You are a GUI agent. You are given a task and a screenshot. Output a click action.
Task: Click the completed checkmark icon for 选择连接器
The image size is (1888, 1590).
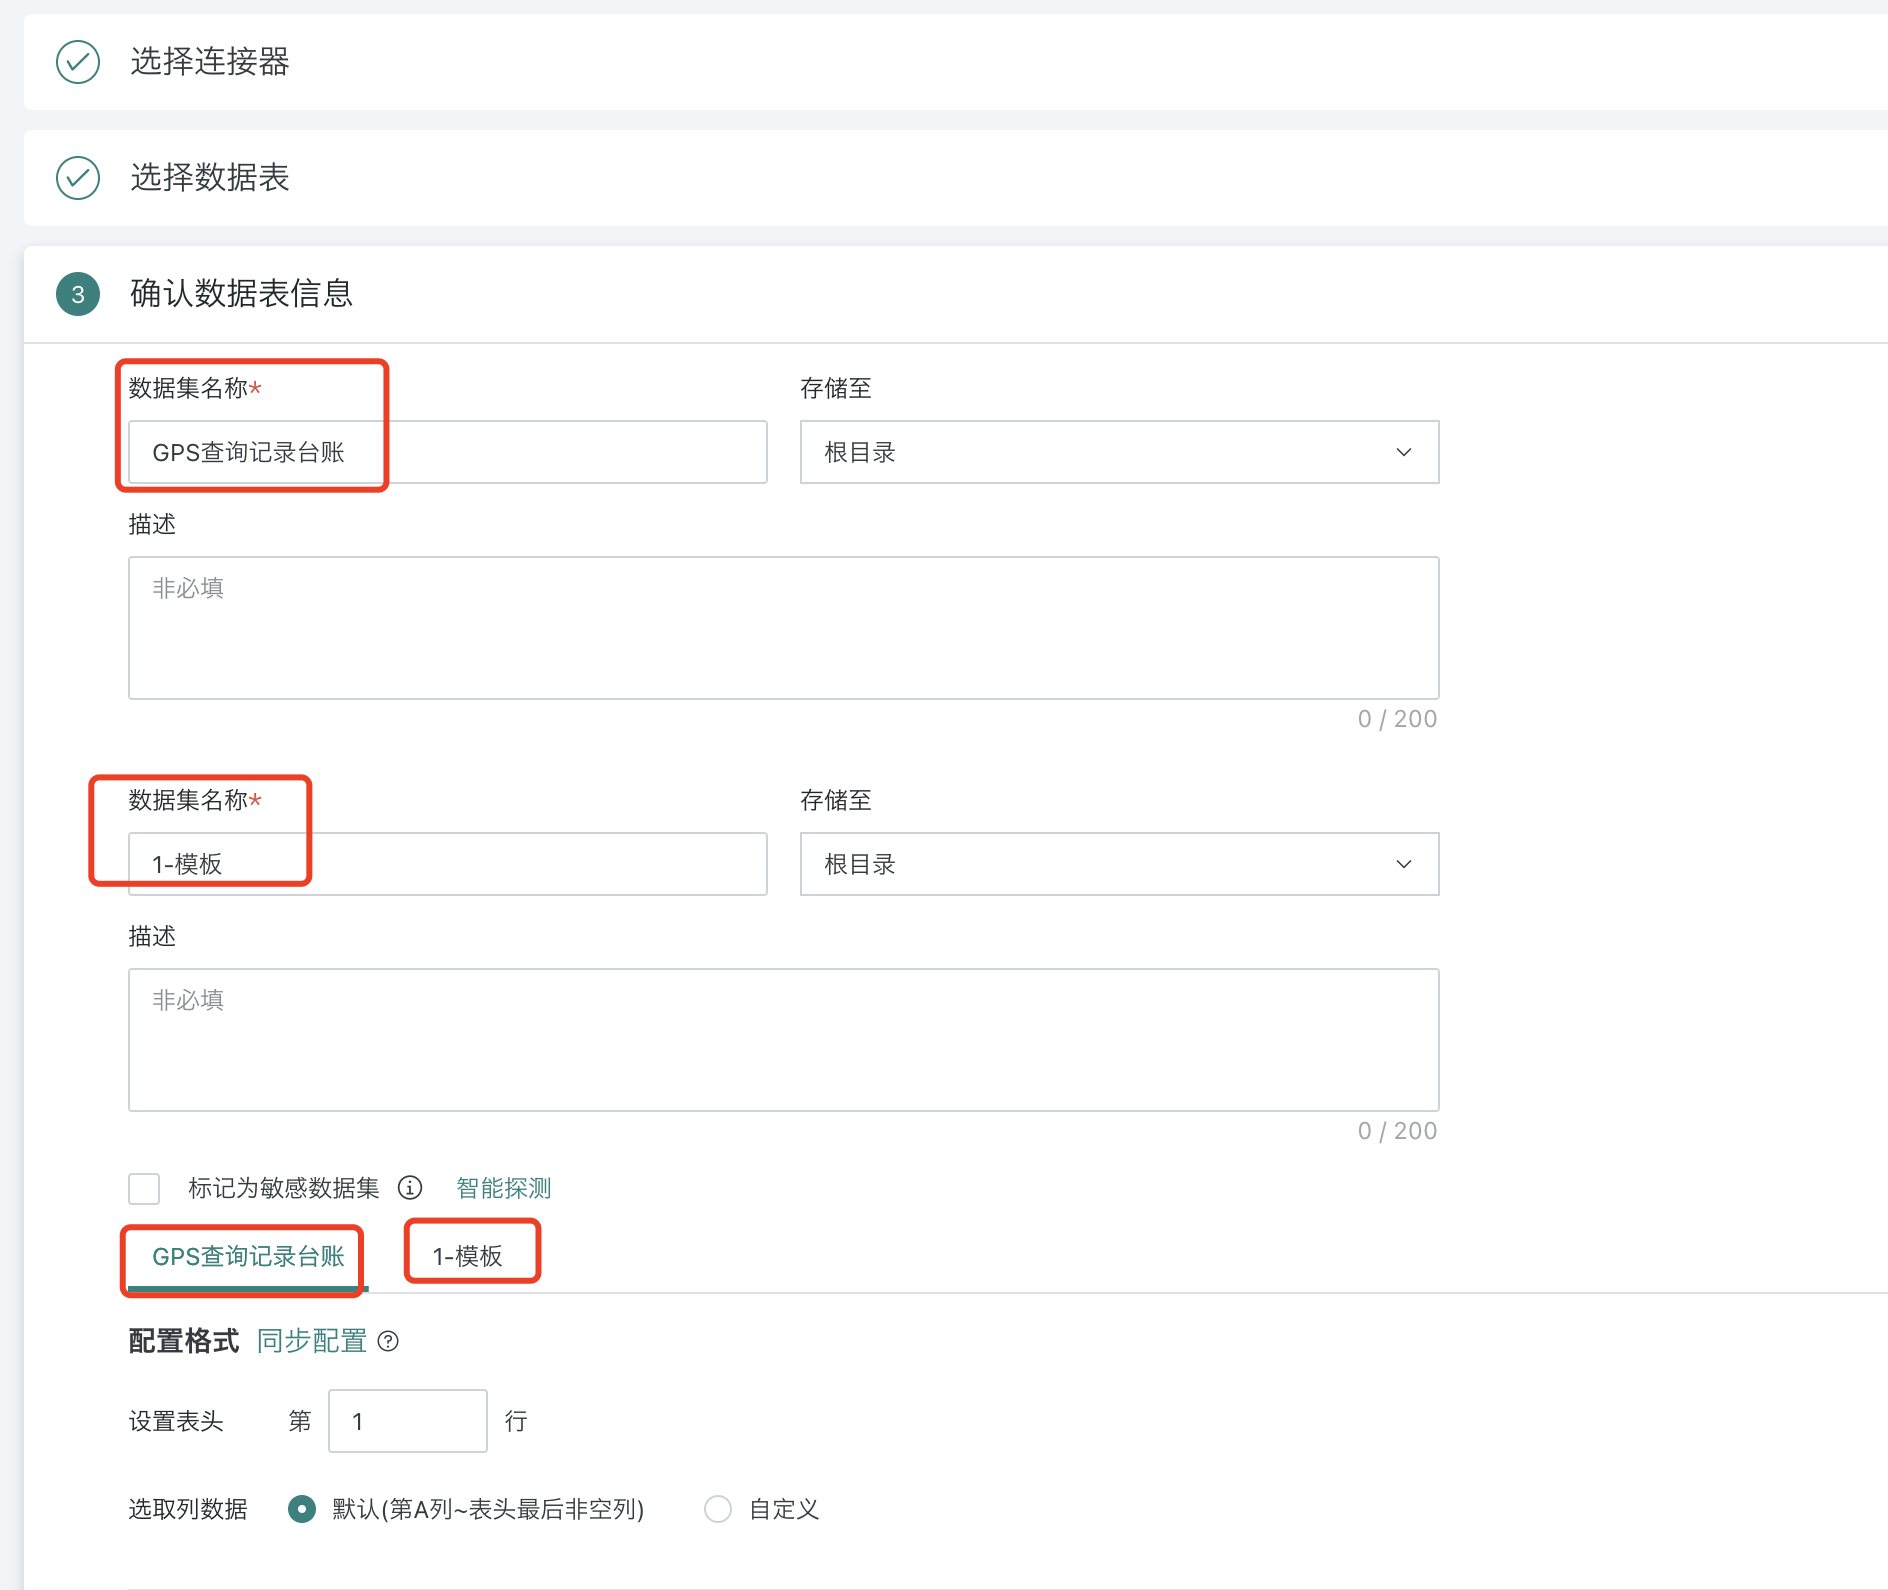coord(78,62)
